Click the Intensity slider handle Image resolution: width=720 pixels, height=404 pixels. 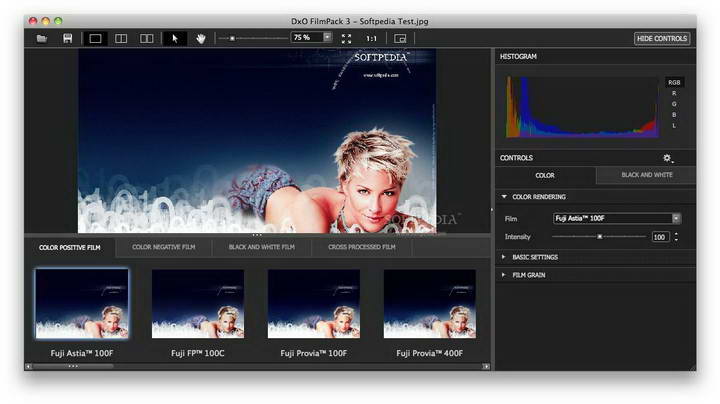(600, 237)
